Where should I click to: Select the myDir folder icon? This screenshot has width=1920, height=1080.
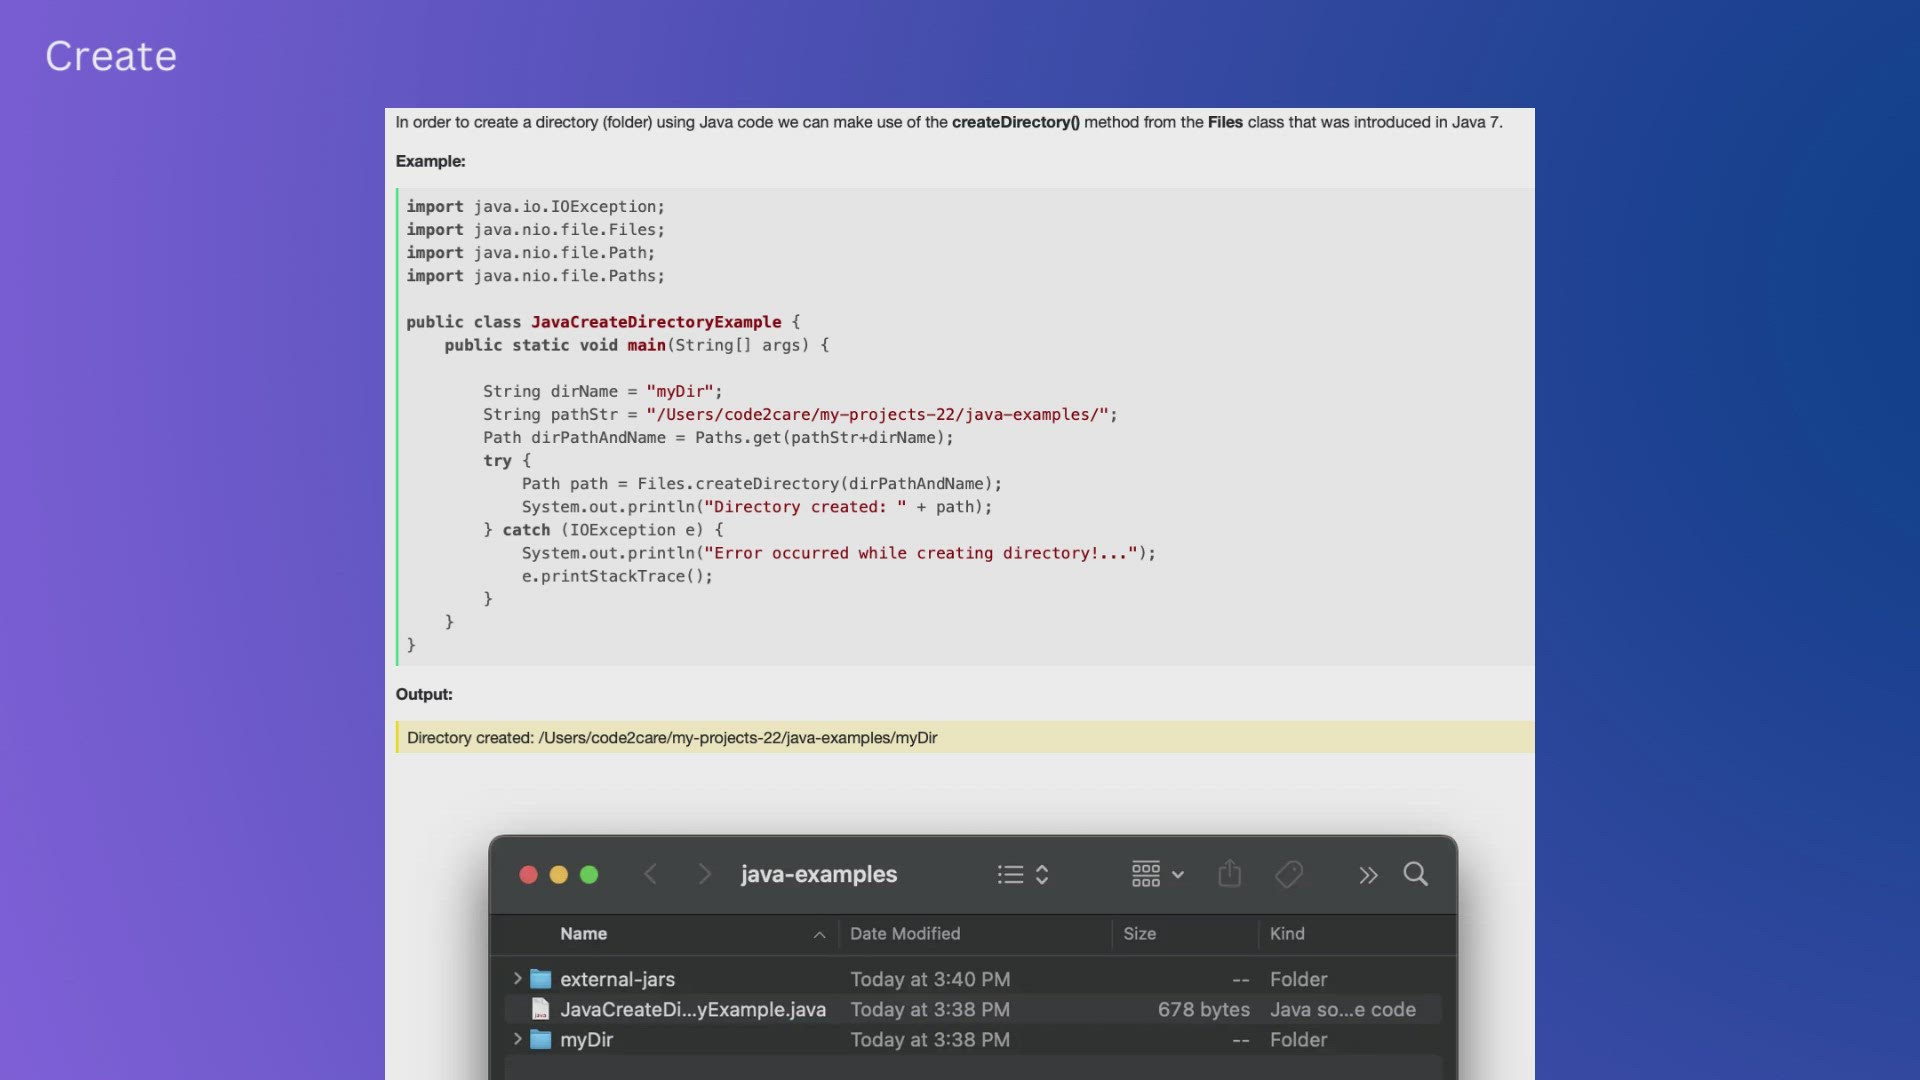click(x=541, y=1040)
